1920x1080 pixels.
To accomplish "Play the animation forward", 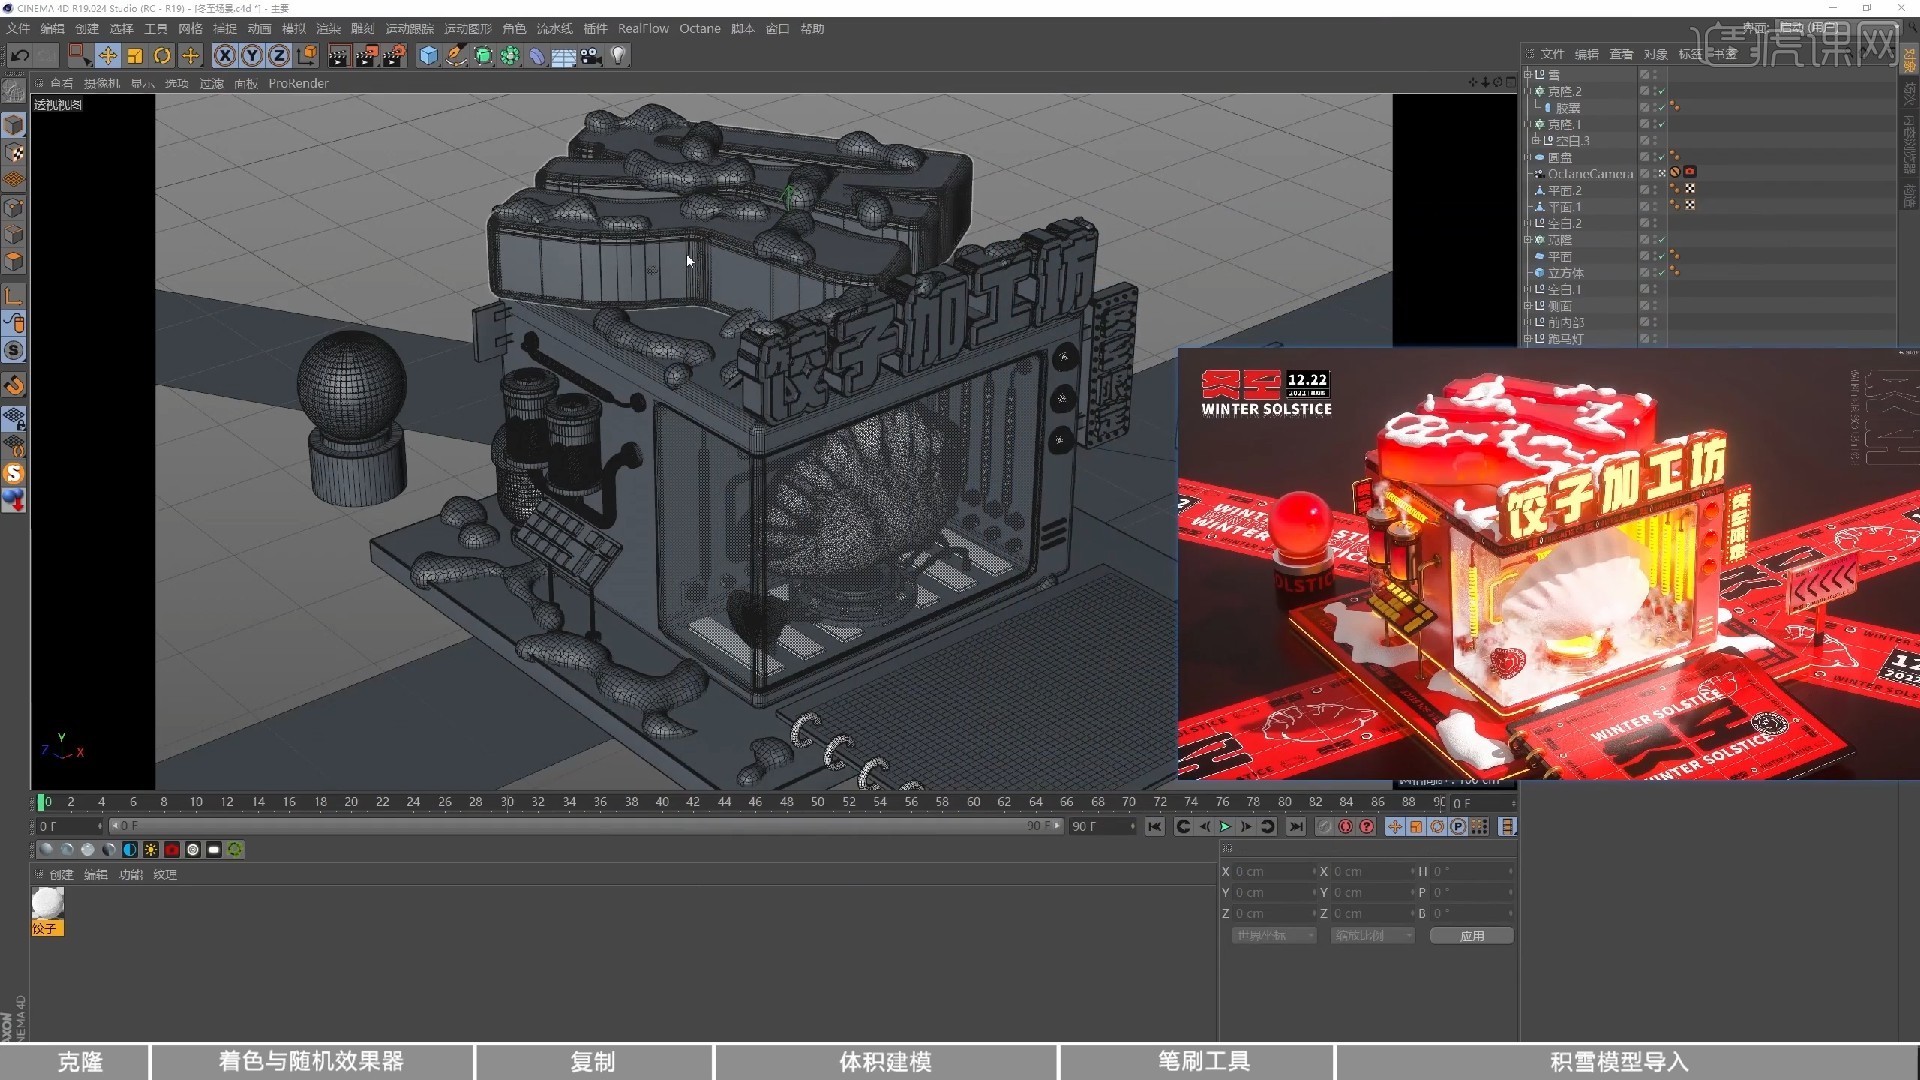I will click(1225, 827).
